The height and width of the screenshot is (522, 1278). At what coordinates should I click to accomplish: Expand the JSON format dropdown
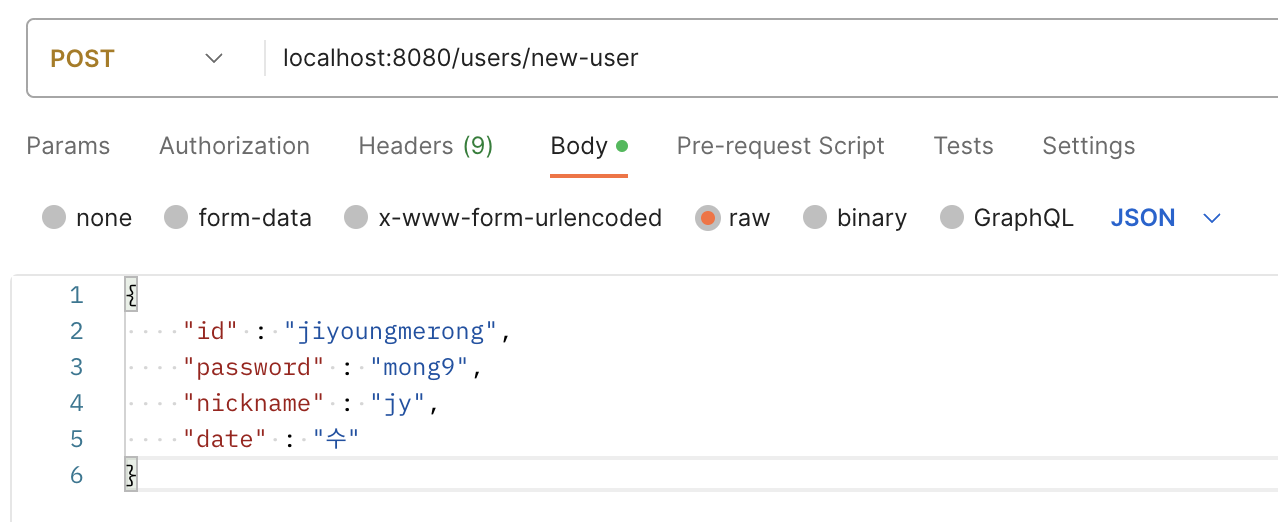(x=1166, y=218)
